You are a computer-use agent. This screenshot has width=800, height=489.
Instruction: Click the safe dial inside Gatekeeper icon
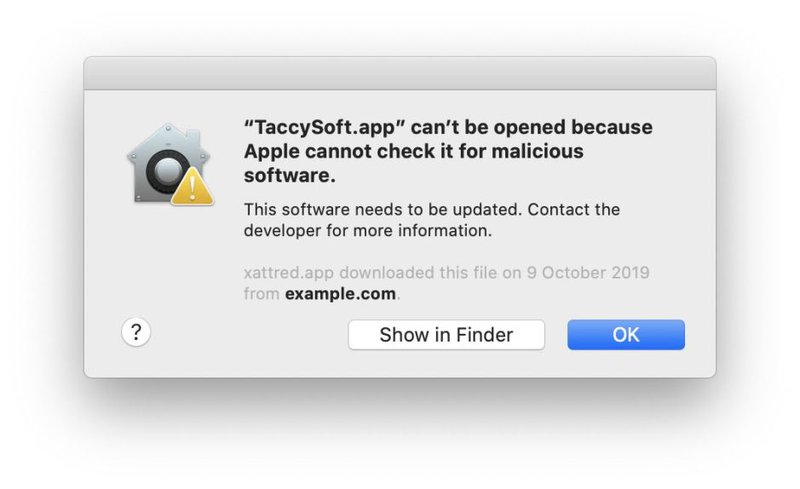(x=164, y=171)
